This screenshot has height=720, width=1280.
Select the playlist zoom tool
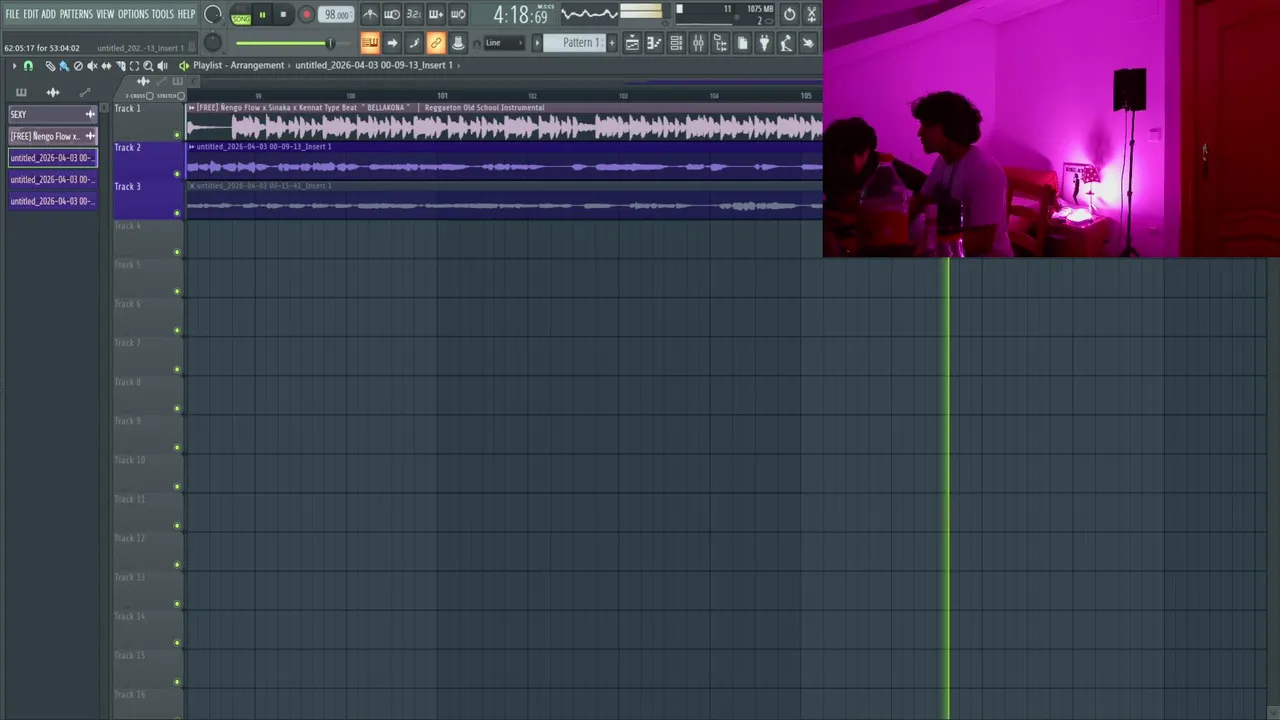[x=148, y=66]
